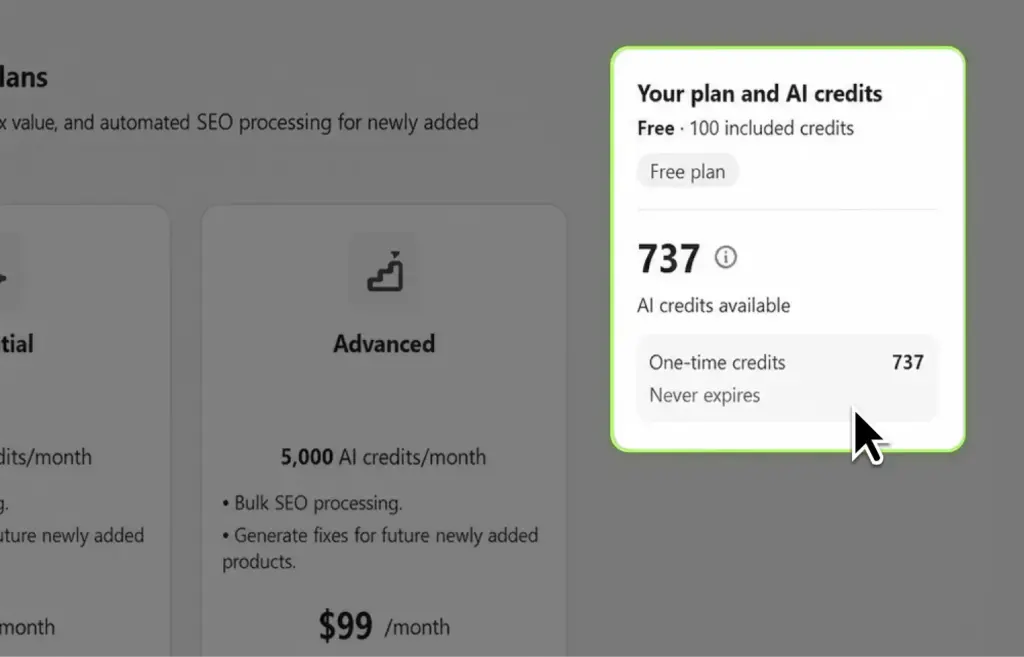The image size is (1024, 657).
Task: Click the Generate fixes for future products bullet
Action: point(380,548)
